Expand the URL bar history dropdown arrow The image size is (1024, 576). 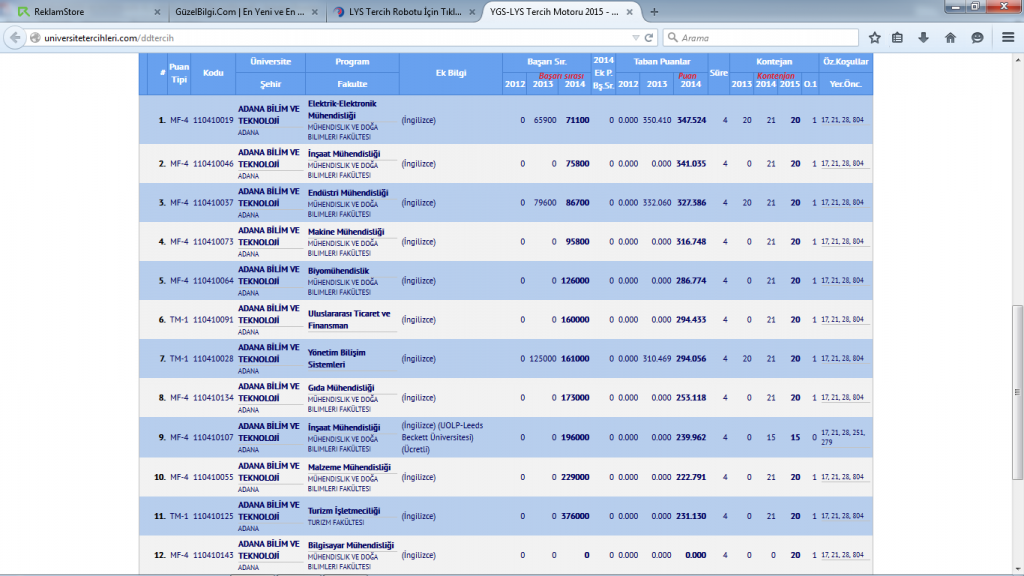[x=635, y=38]
